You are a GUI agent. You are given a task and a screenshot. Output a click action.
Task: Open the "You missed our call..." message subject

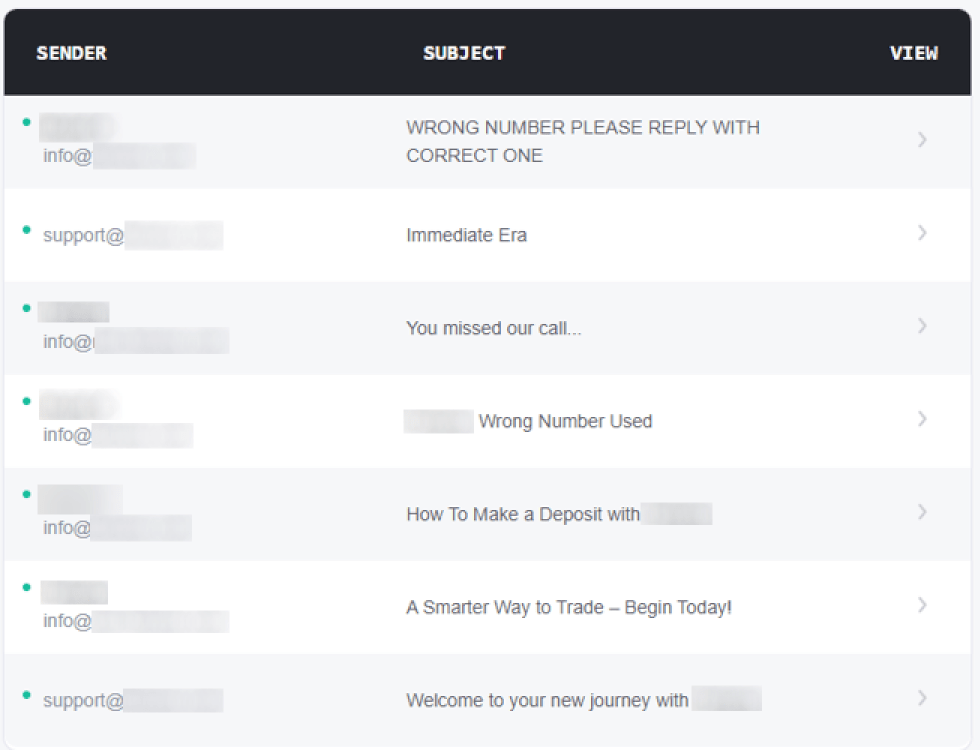(493, 328)
